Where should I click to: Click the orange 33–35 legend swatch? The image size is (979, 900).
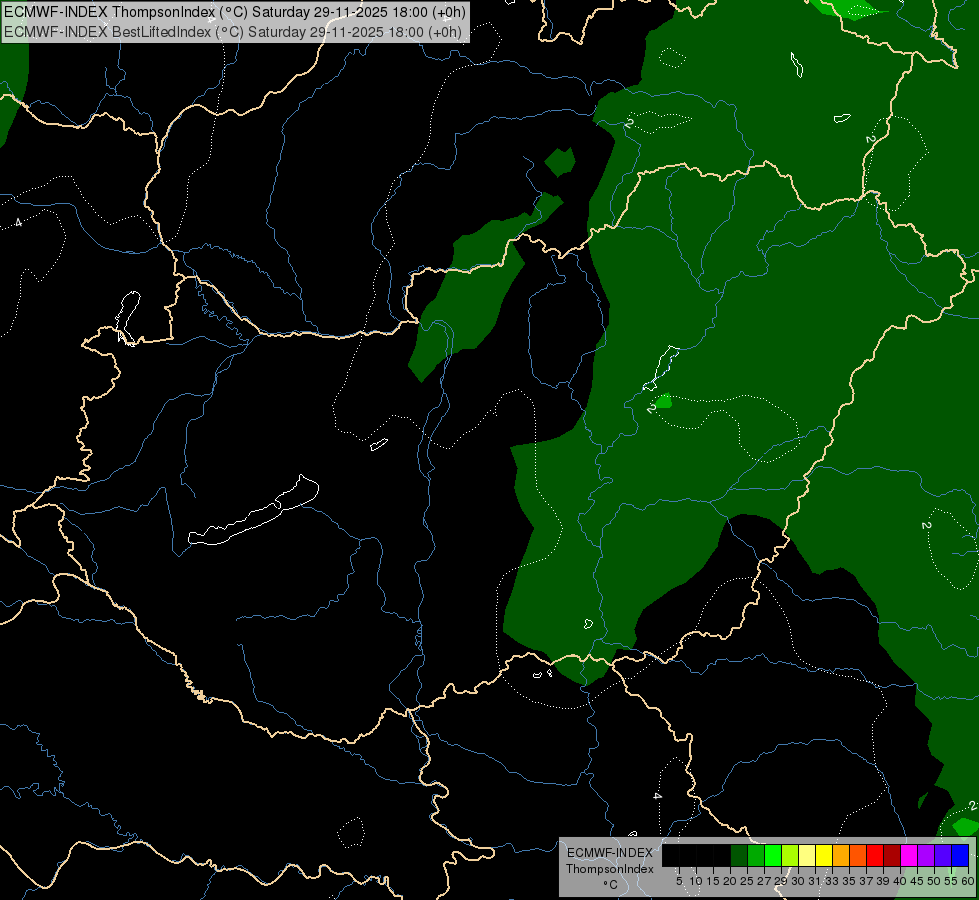click(x=841, y=855)
